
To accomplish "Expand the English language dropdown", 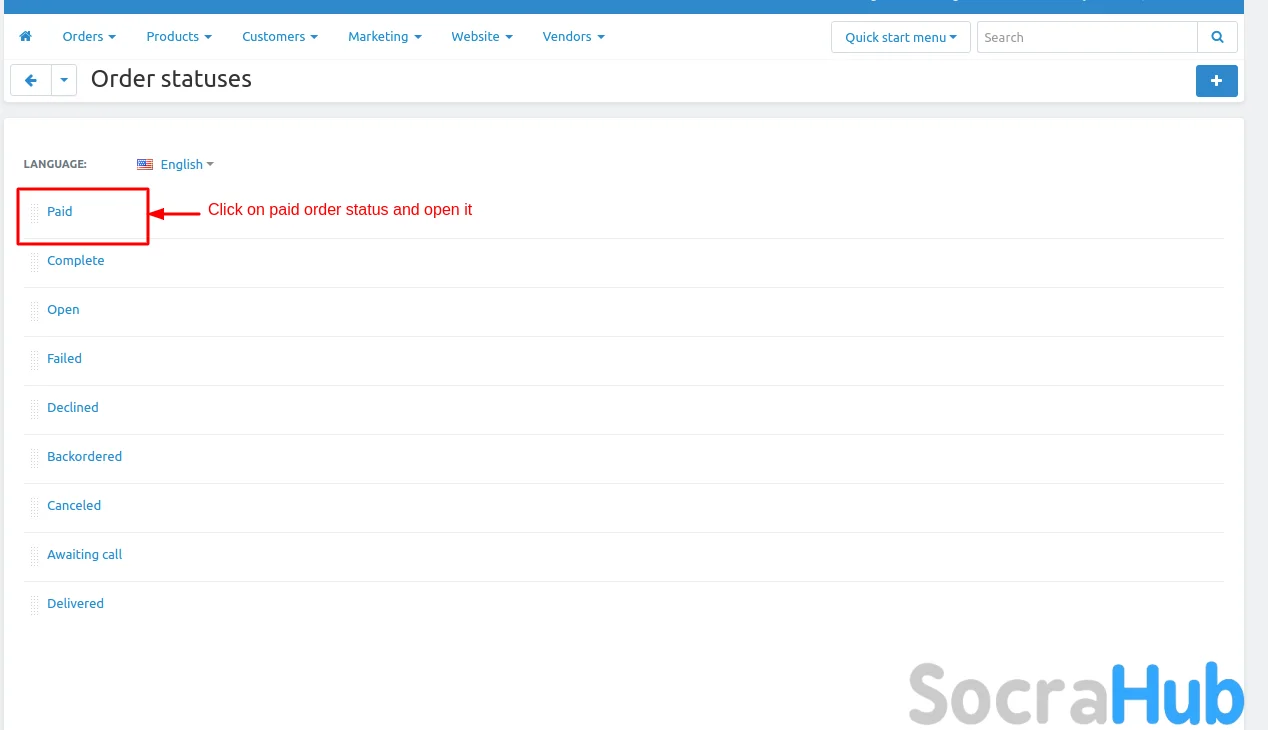I will (176, 164).
